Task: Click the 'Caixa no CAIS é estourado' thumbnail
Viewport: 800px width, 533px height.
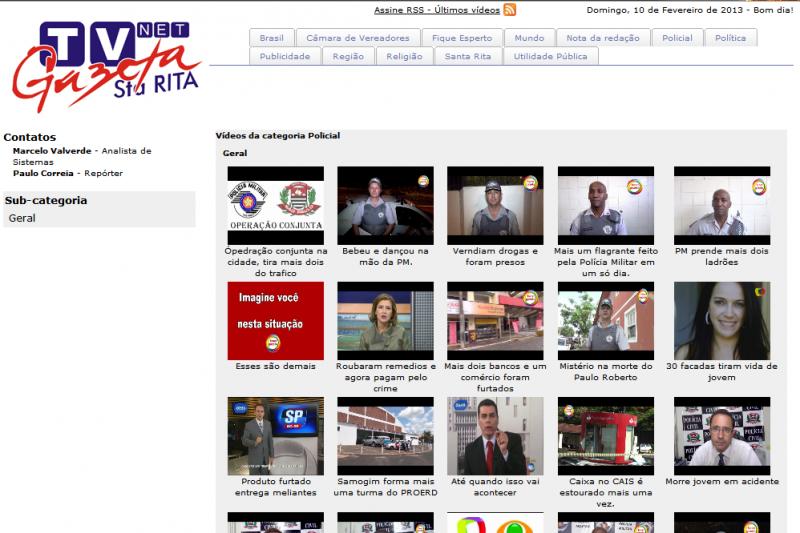Action: coord(605,435)
